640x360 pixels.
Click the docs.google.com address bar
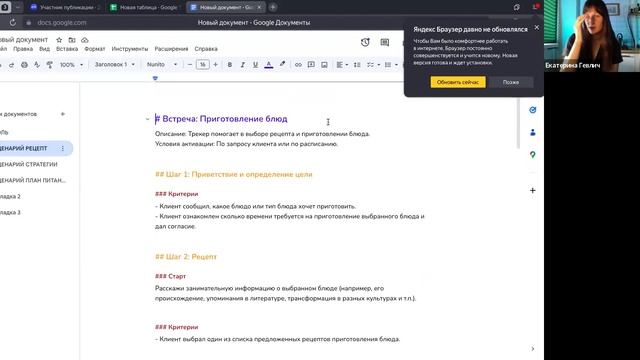62,22
